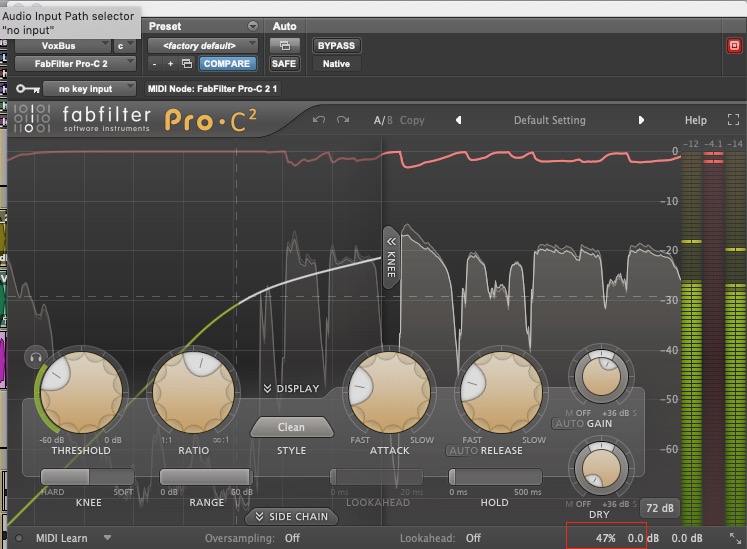Click the Ratio knob
The height and width of the screenshot is (549, 747).
click(x=193, y=393)
